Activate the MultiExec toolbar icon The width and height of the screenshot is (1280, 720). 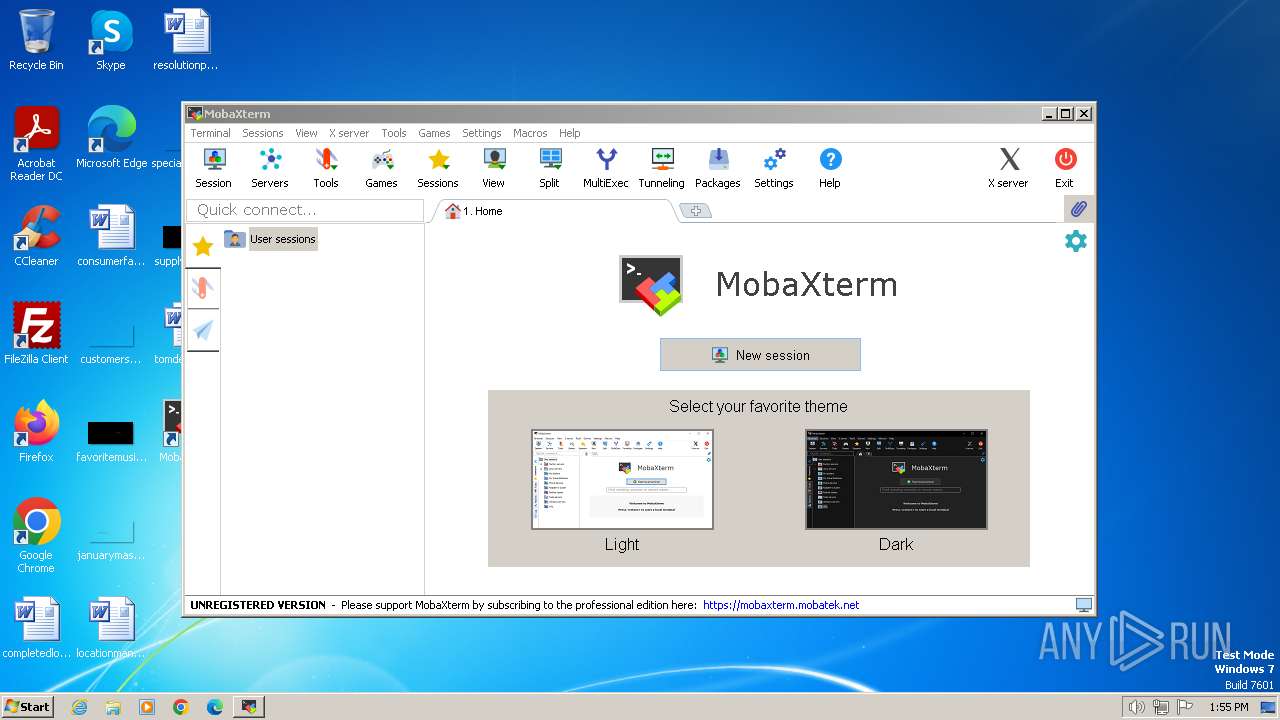606,168
